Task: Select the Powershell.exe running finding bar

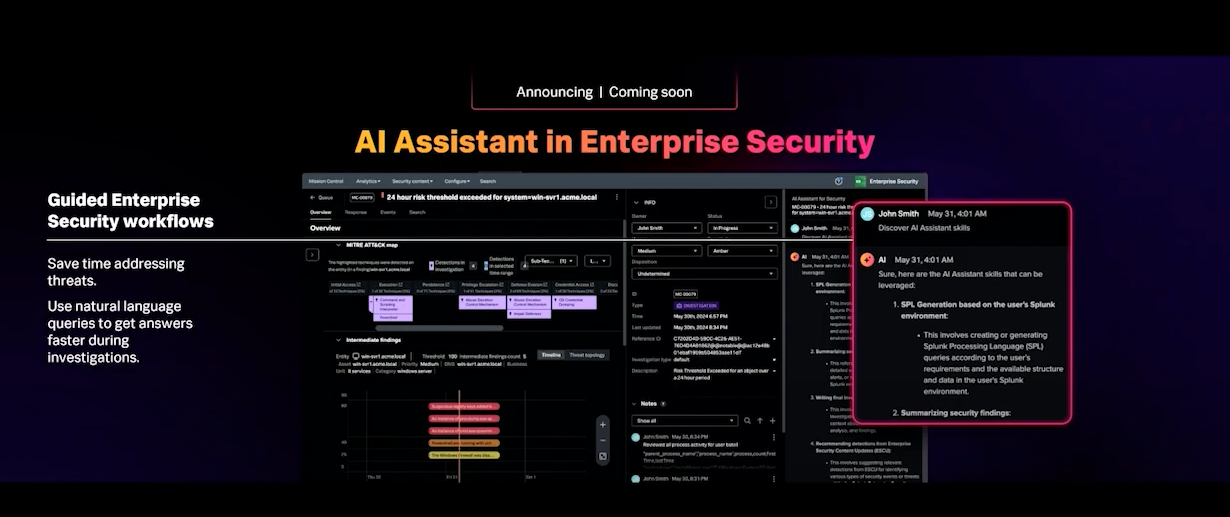Action: tap(463, 442)
